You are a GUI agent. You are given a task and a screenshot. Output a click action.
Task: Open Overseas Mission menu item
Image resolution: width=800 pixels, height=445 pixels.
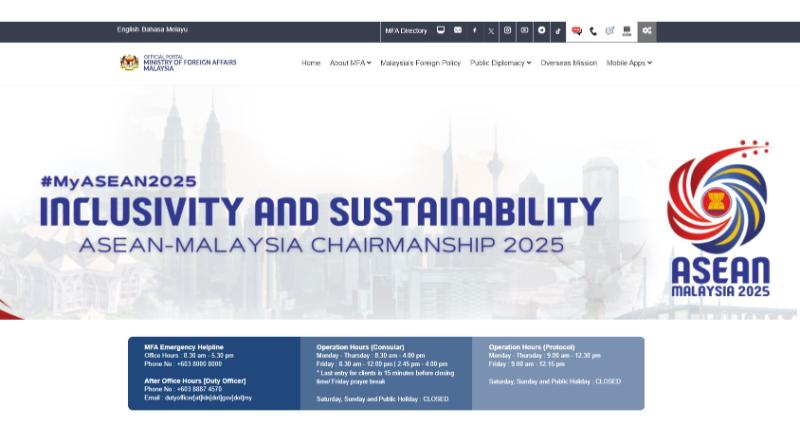pos(568,63)
